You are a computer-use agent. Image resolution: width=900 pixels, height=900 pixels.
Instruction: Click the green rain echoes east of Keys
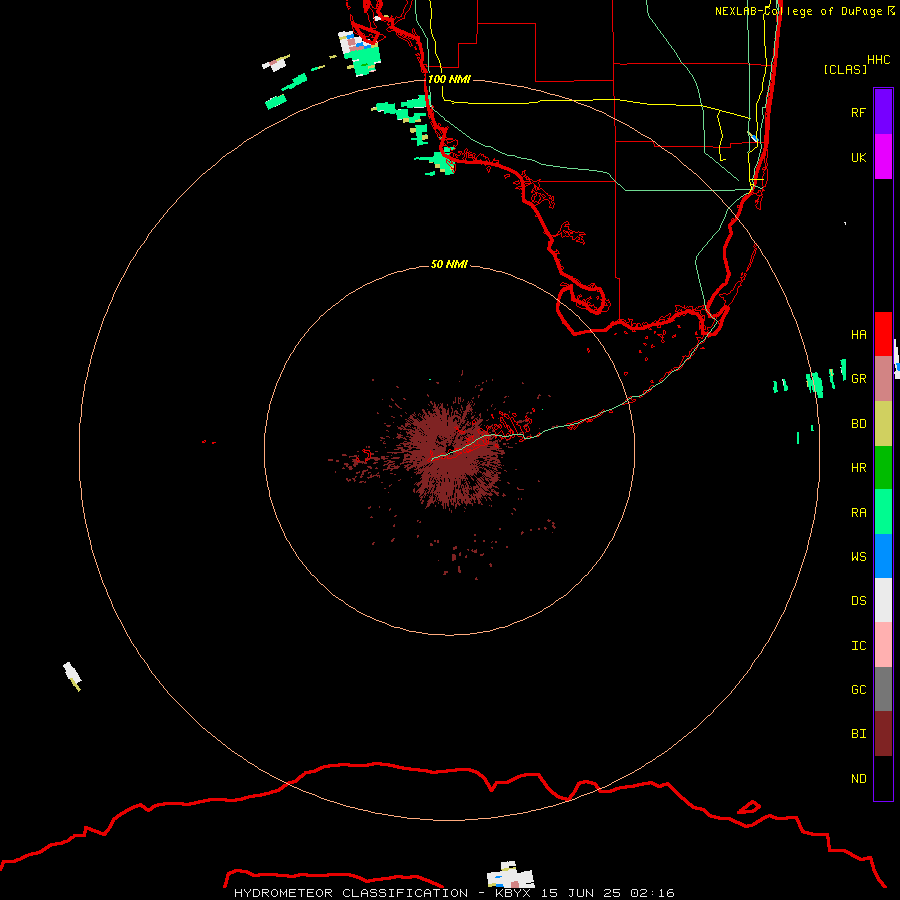[810, 380]
